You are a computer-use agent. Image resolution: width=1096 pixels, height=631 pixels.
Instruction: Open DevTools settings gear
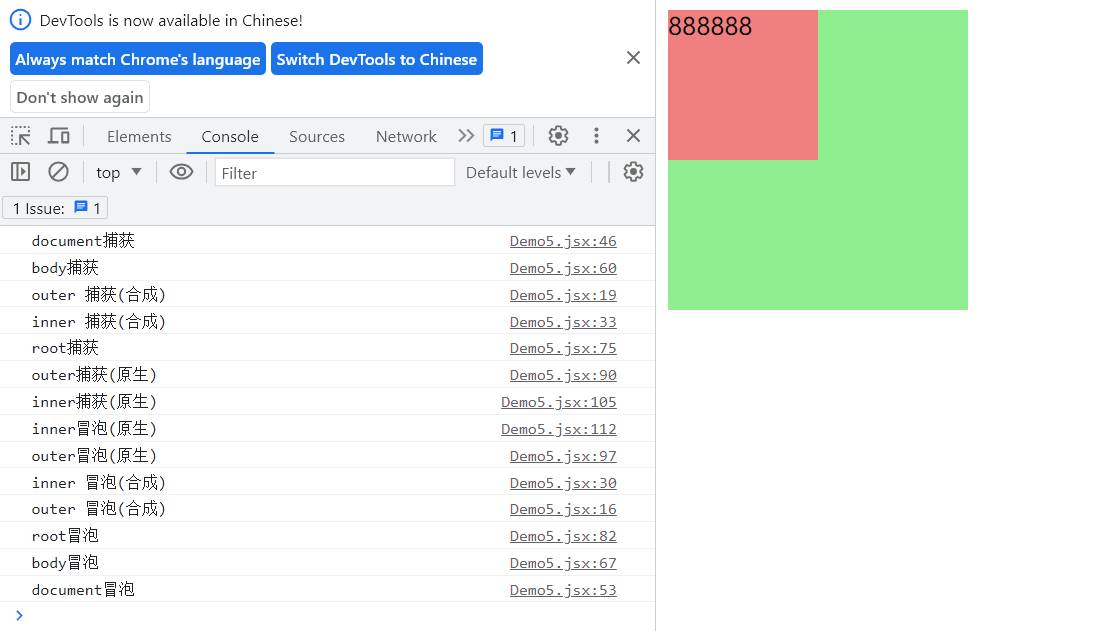(x=558, y=135)
